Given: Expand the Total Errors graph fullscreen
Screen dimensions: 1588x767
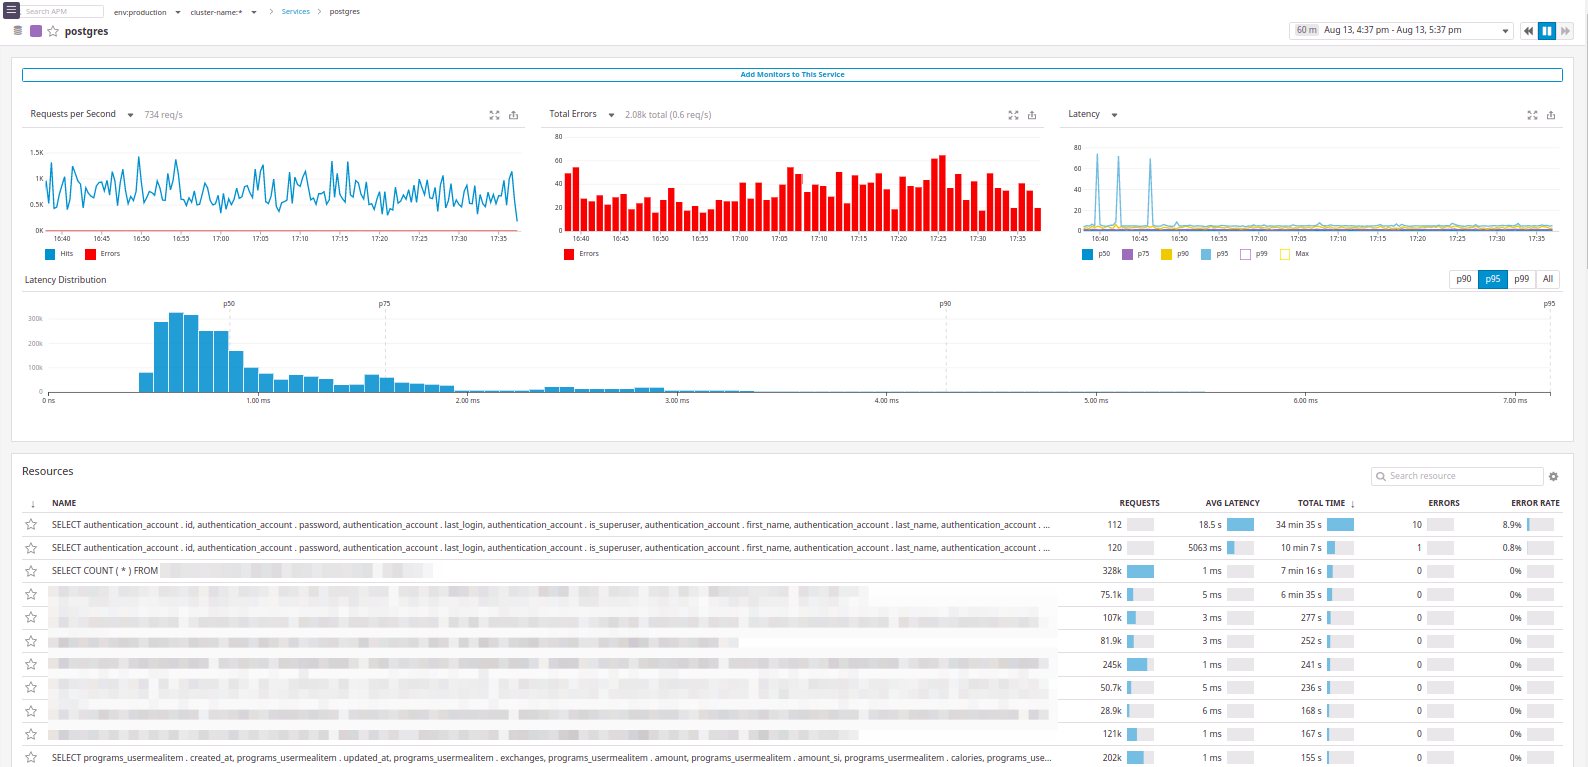Looking at the screenshot, I should point(1013,115).
